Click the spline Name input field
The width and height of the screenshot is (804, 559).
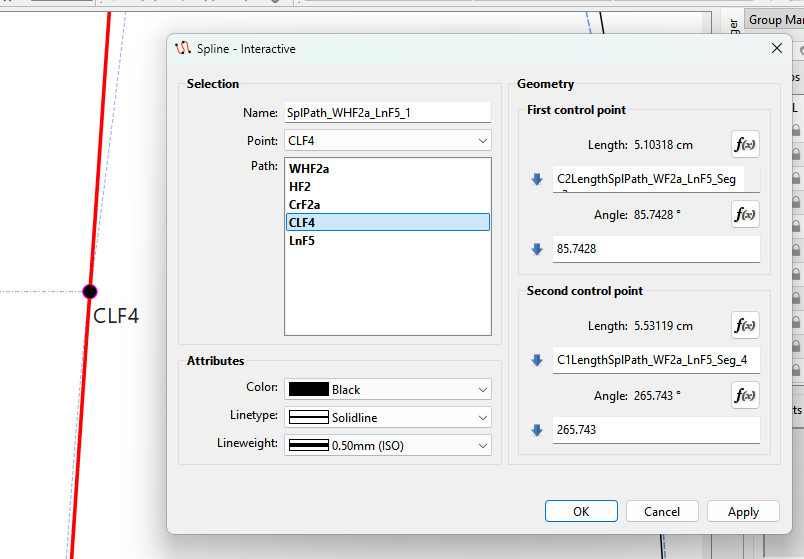click(x=387, y=113)
